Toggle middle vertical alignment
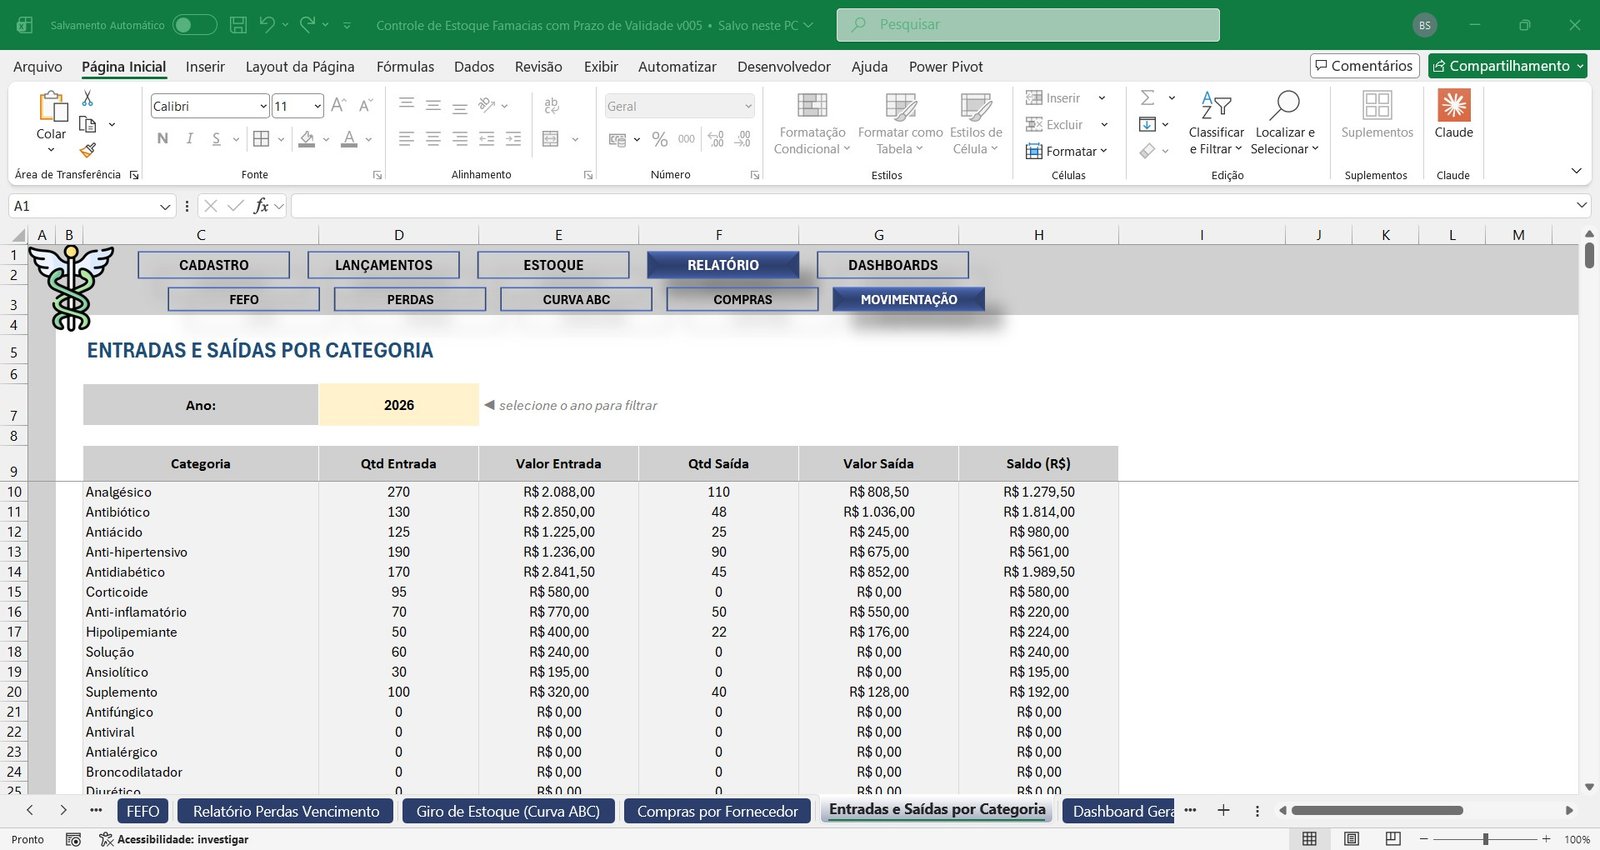 point(433,105)
